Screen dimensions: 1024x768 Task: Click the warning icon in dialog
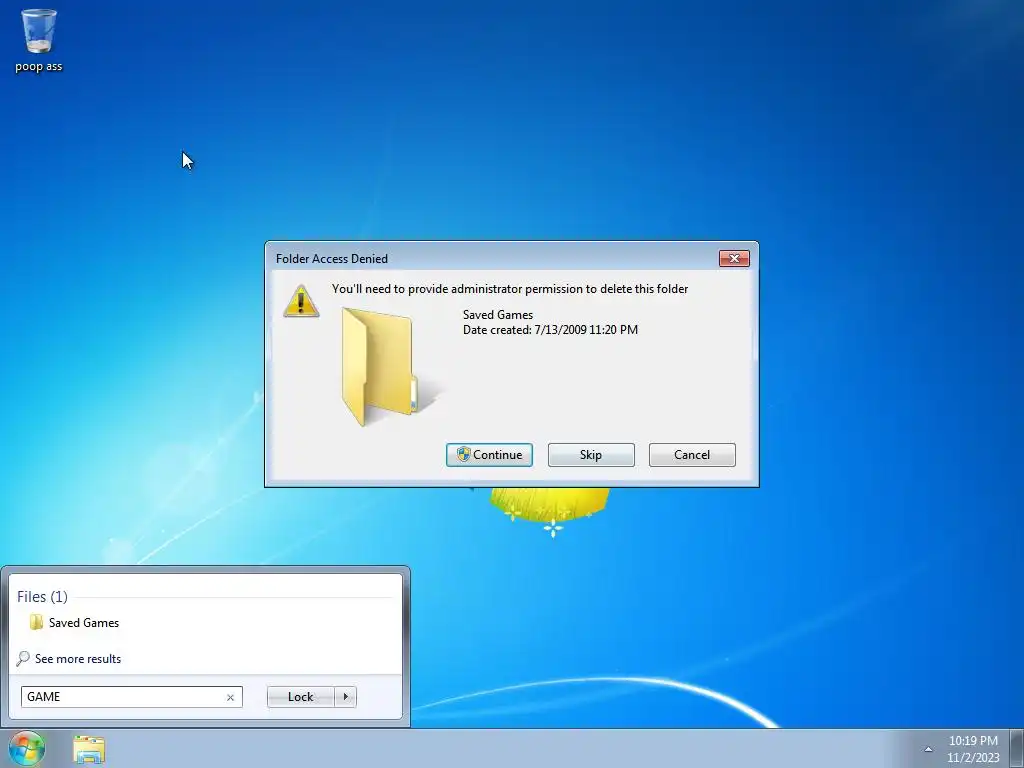point(300,301)
